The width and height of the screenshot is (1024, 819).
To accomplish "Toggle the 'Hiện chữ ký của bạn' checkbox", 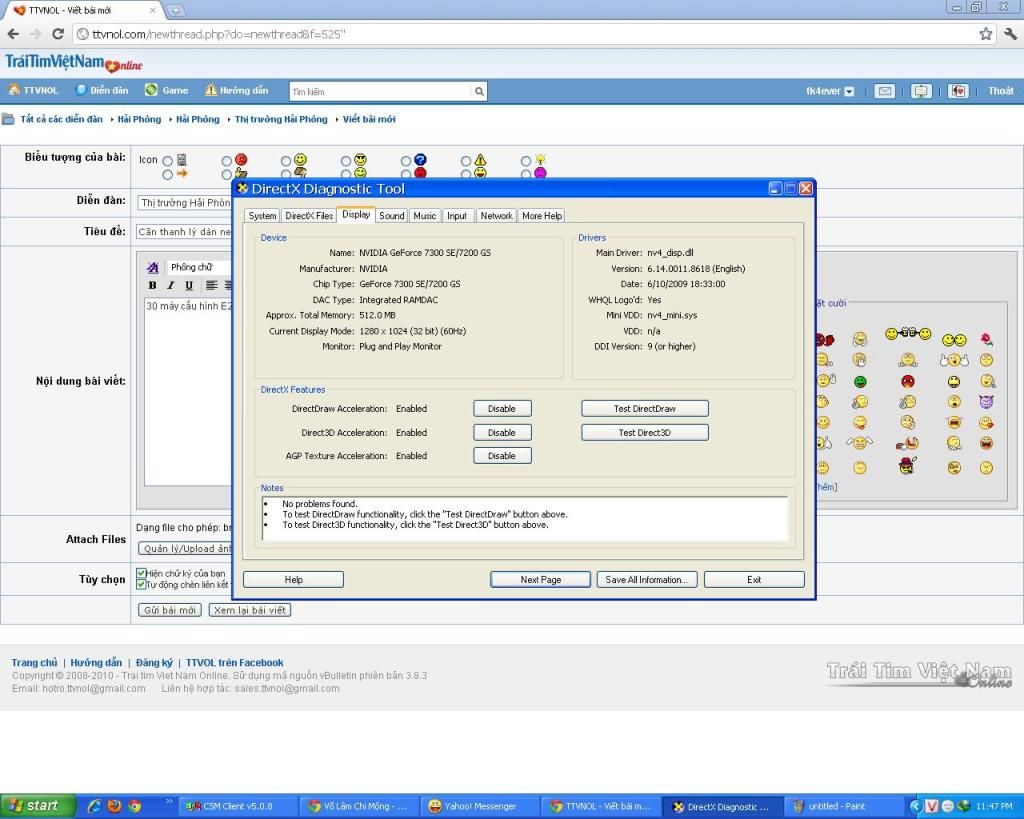I will point(141,573).
